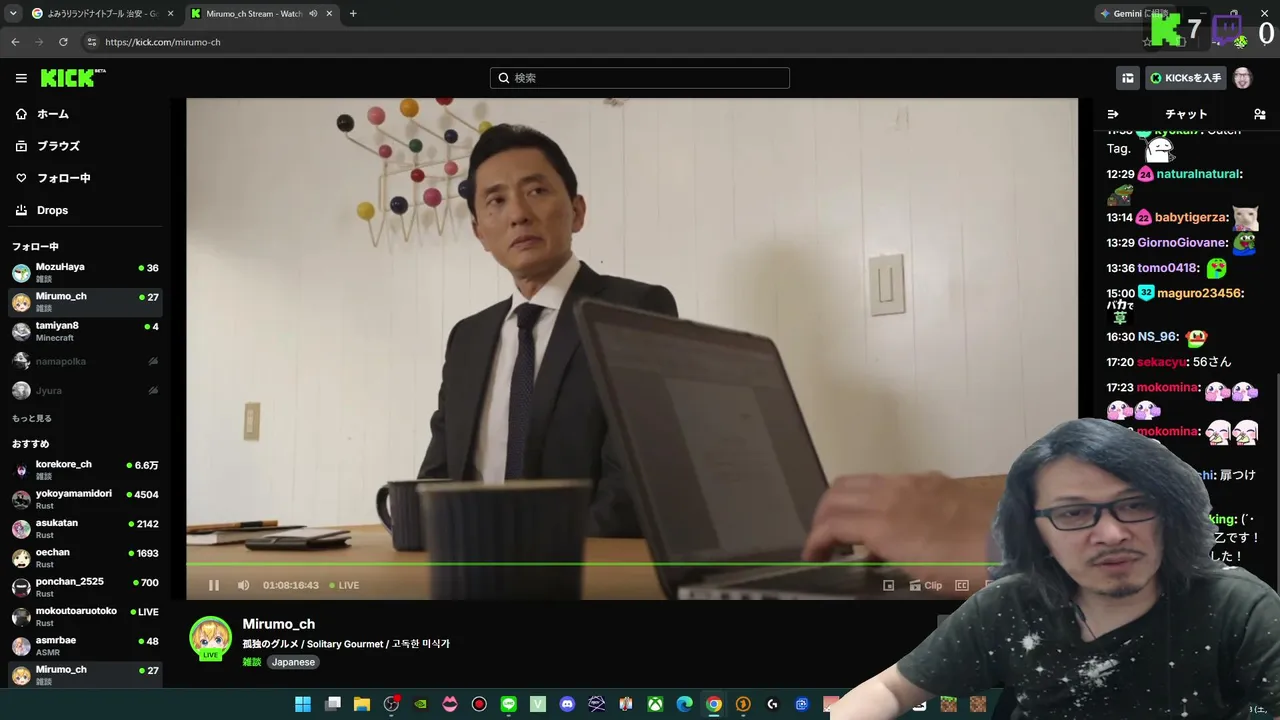This screenshot has height=720, width=1280.
Task: Close the Mirumo_ch Stream browser tab
Action: click(329, 14)
